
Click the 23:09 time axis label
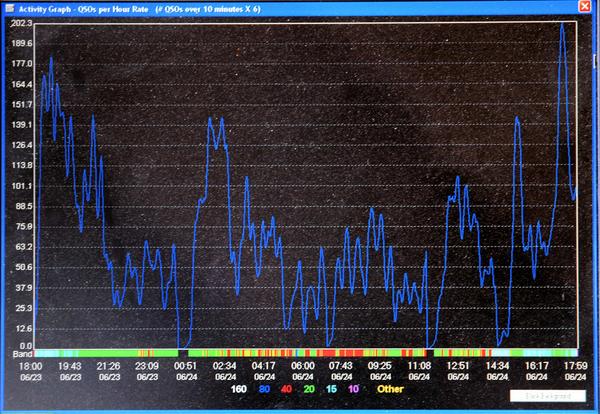[x=147, y=366]
